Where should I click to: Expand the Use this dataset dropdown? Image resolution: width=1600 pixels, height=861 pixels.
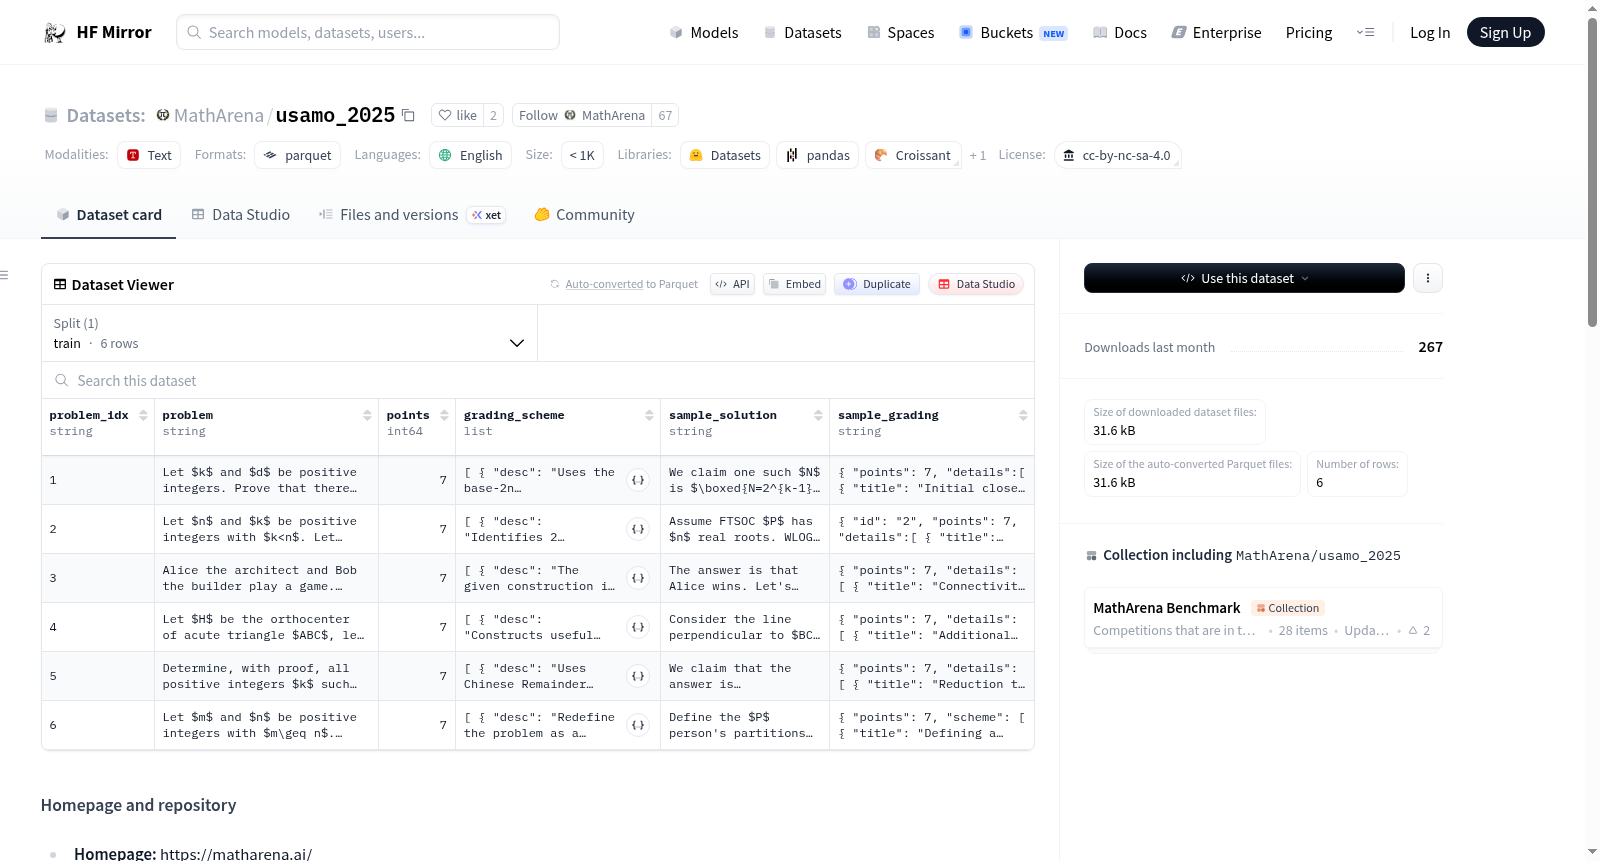point(1244,278)
